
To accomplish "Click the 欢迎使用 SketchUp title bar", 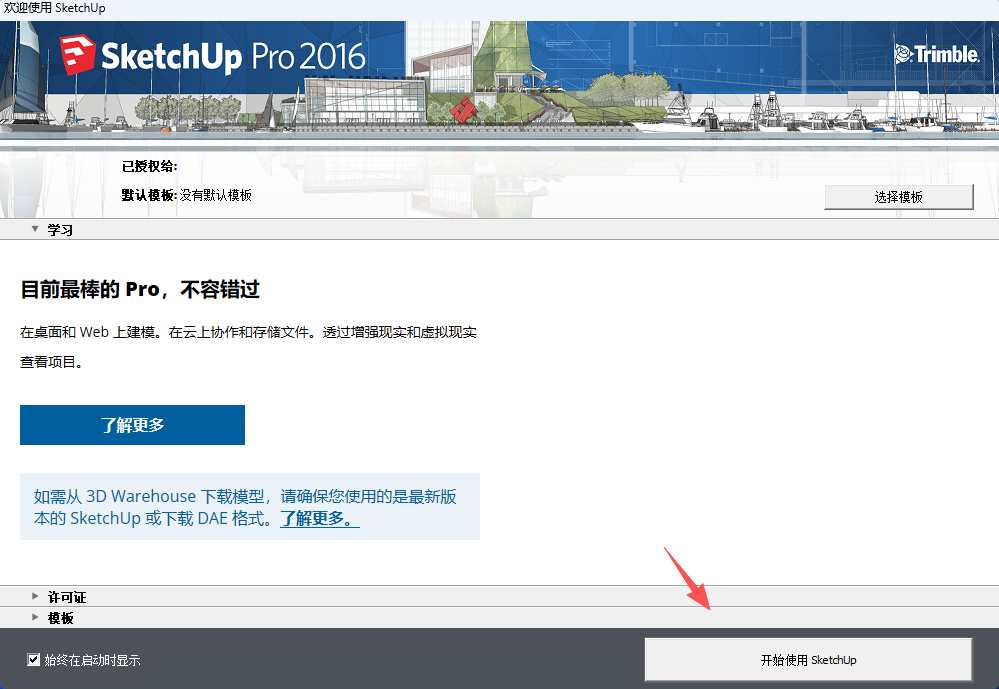I will pyautogui.click(x=400, y=8).
